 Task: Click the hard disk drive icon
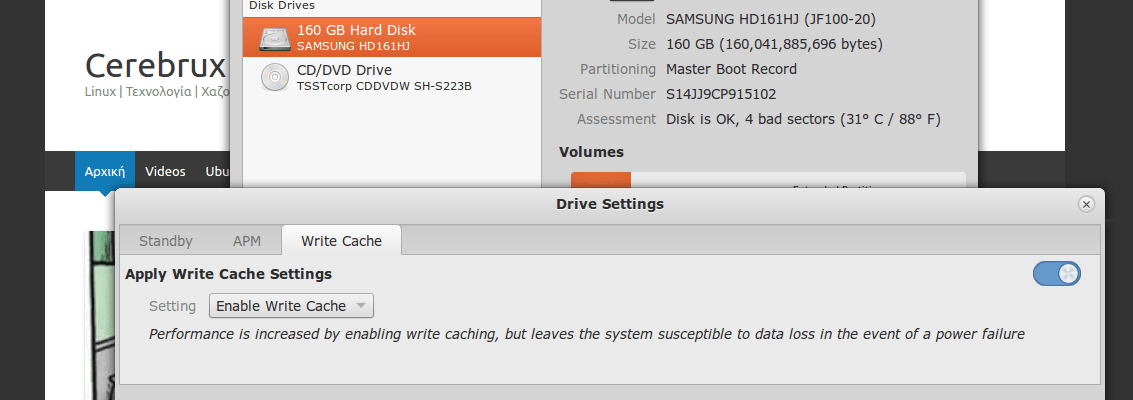pyautogui.click(x=276, y=37)
